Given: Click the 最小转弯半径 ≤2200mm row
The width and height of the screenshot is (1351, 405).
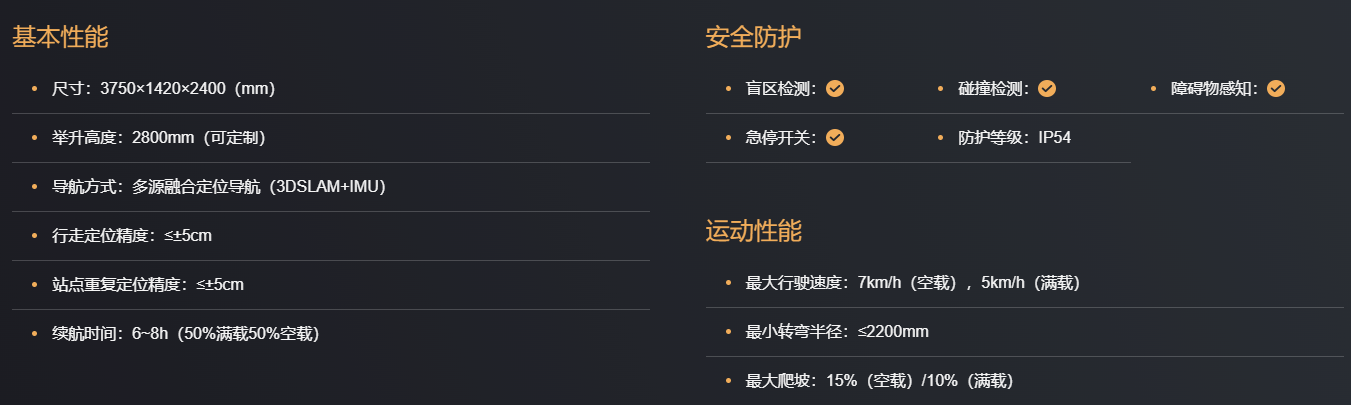Looking at the screenshot, I should (837, 332).
